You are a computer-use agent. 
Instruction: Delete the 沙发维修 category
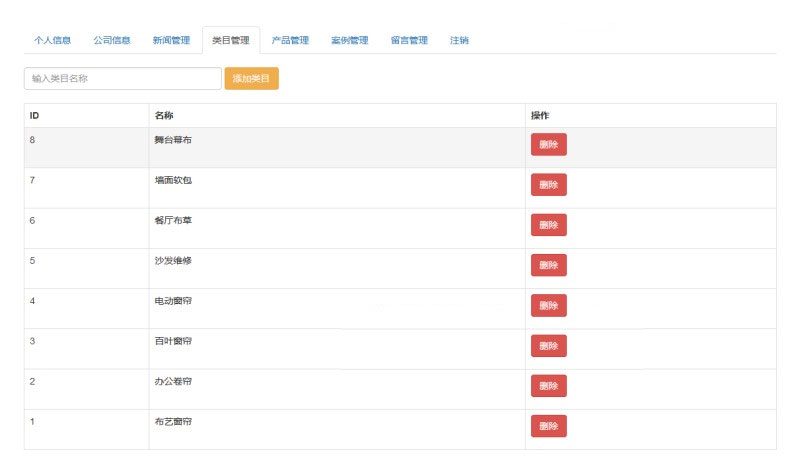click(x=548, y=265)
